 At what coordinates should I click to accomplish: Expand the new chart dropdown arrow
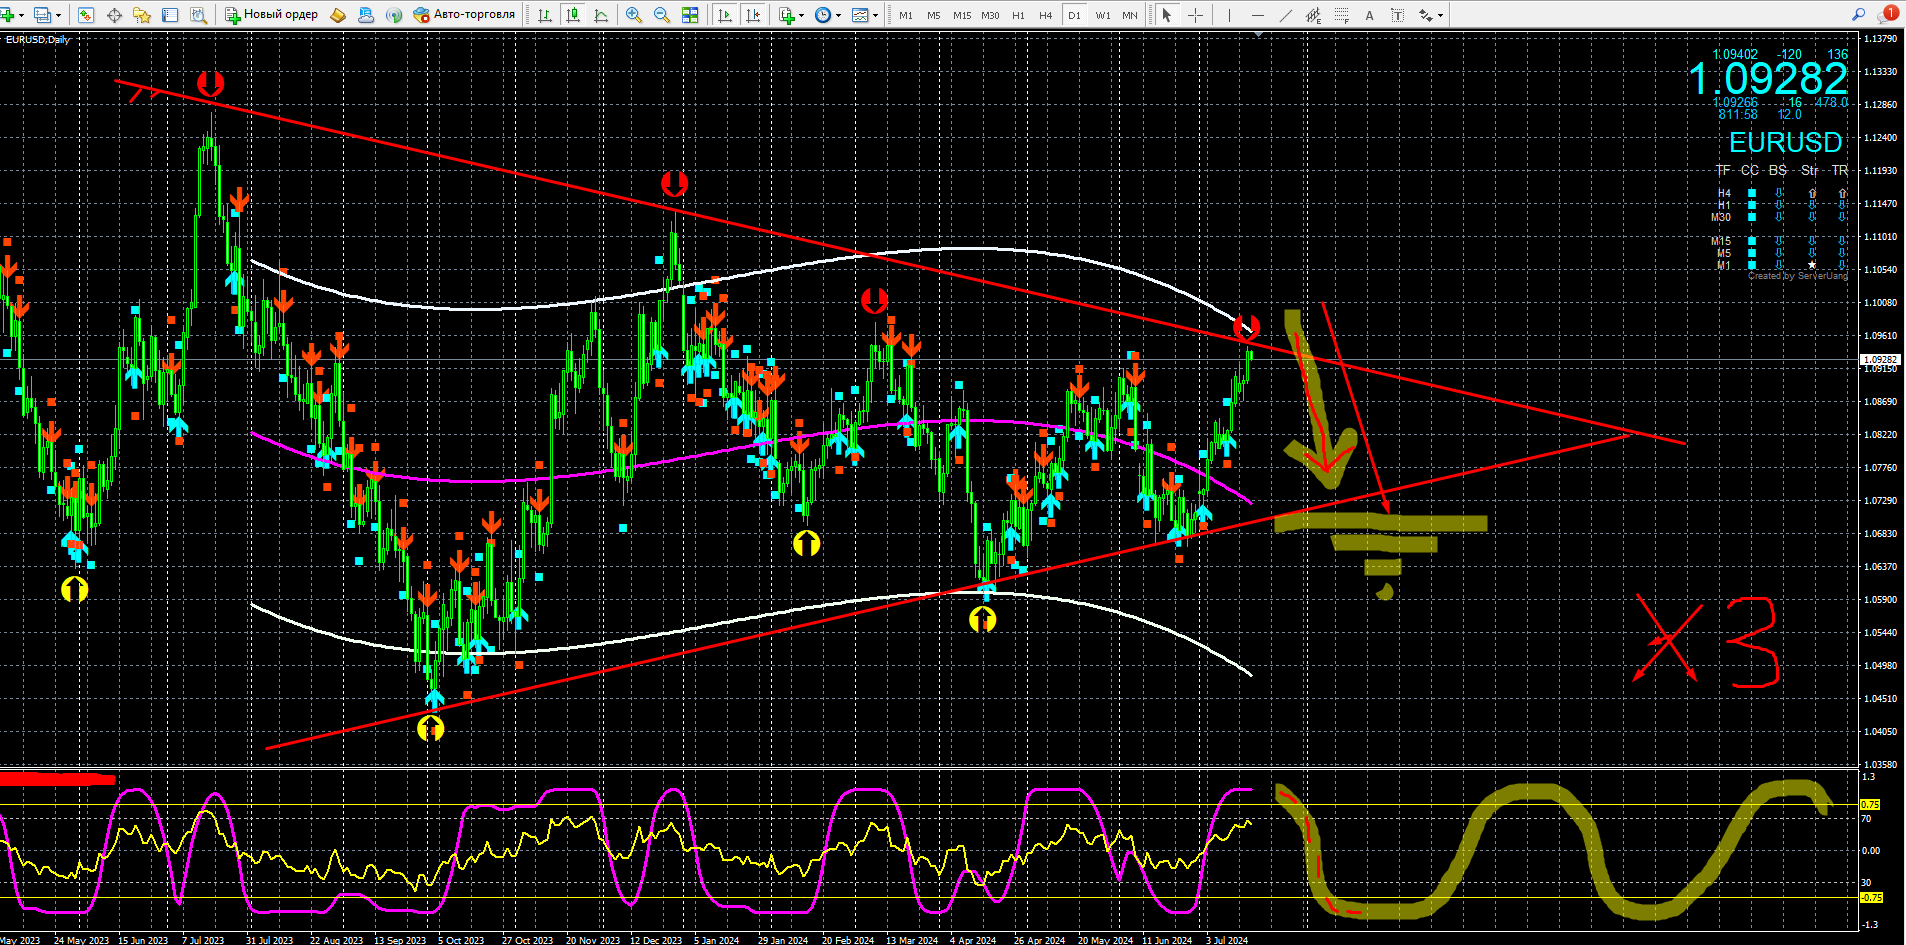coord(21,15)
